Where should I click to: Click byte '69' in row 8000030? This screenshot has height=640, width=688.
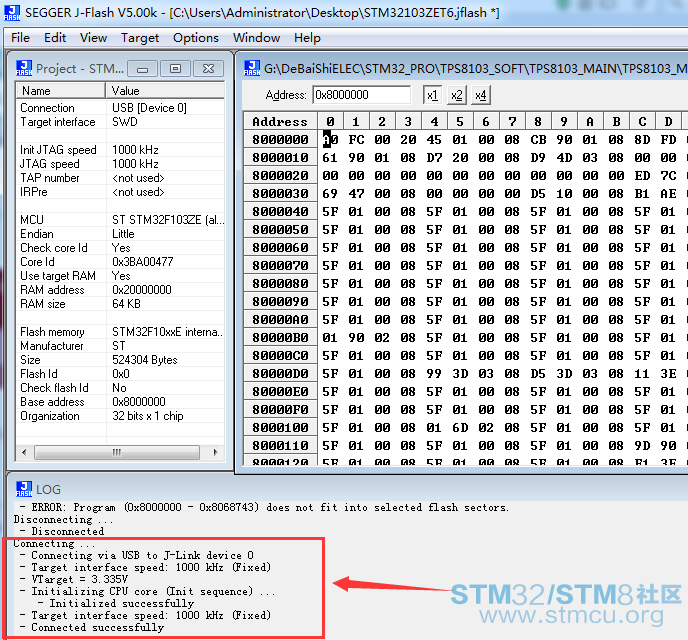coord(330,193)
